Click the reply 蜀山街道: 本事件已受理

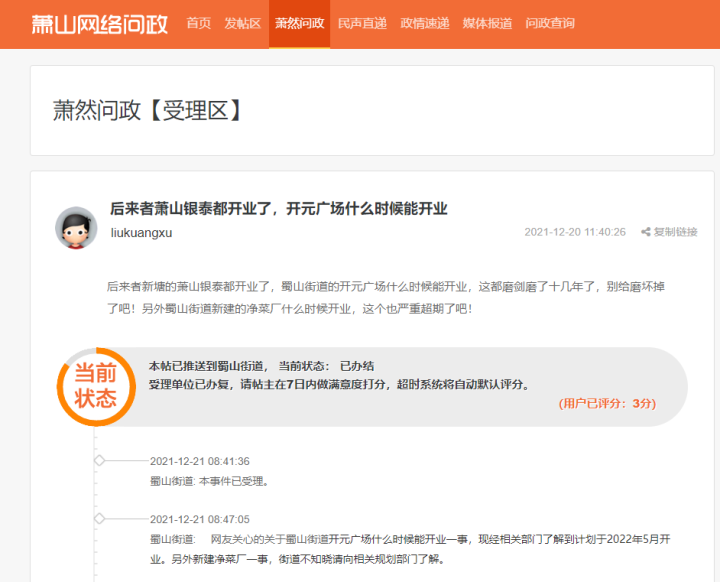point(210,481)
